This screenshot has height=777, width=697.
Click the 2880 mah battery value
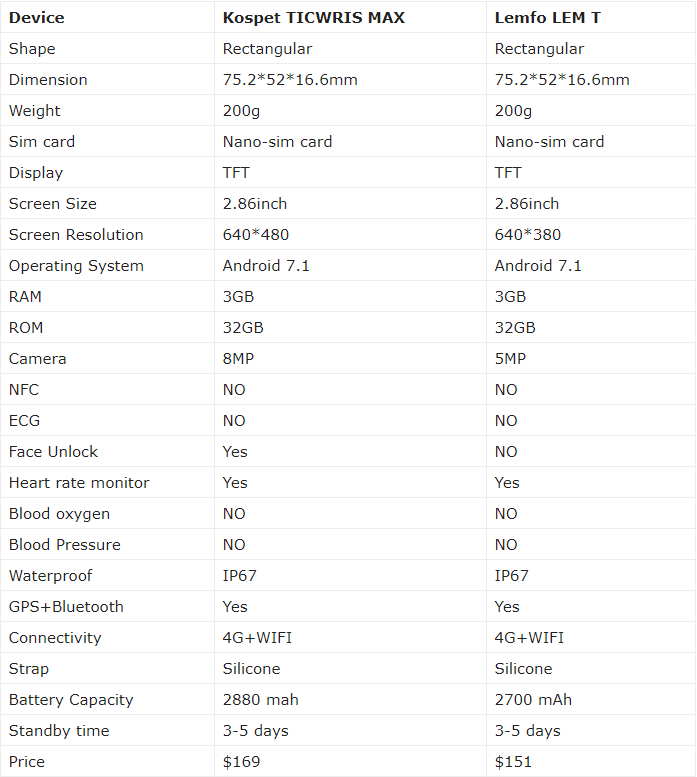pos(261,700)
